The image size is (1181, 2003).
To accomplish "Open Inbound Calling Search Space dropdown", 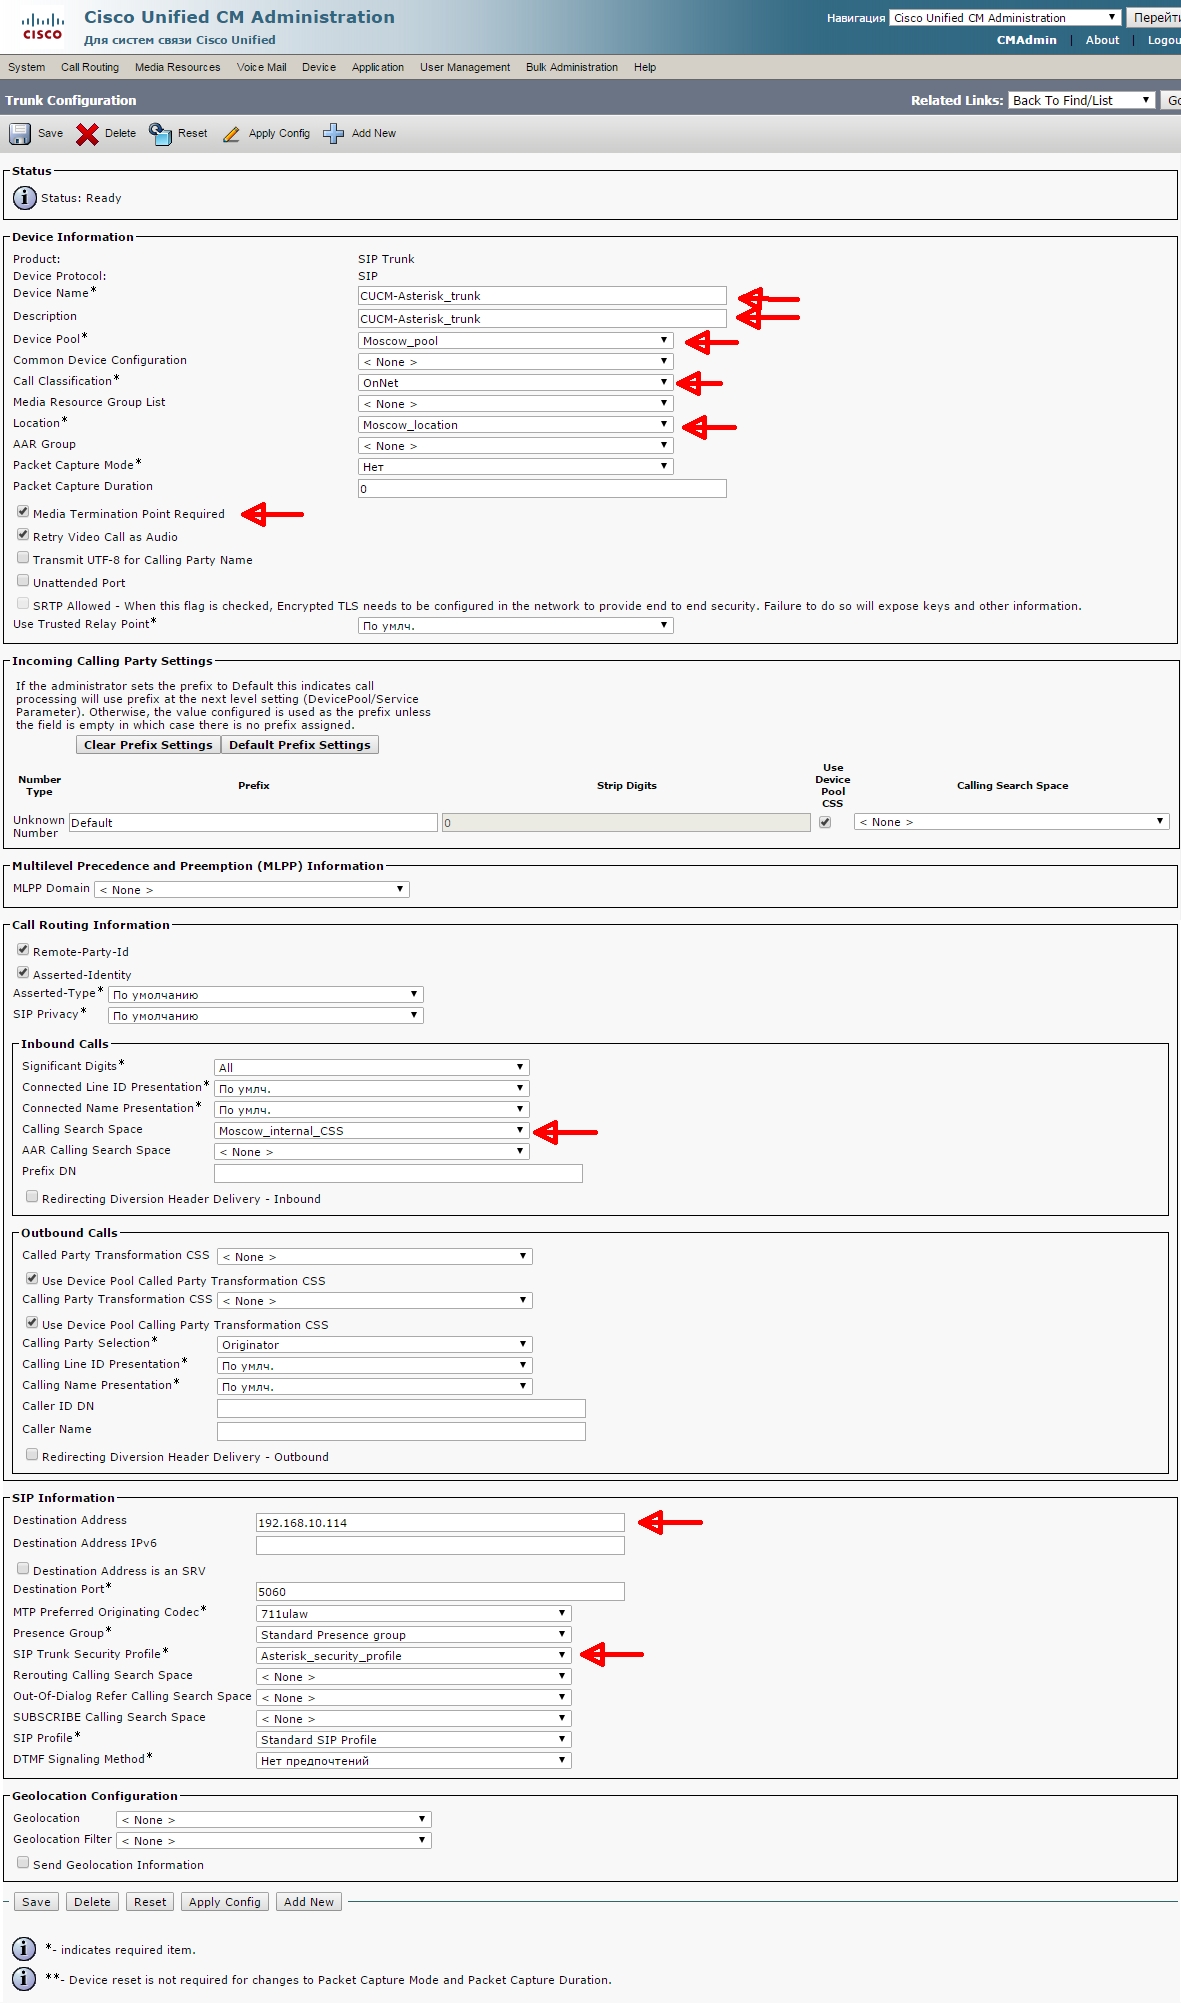I will (372, 1131).
